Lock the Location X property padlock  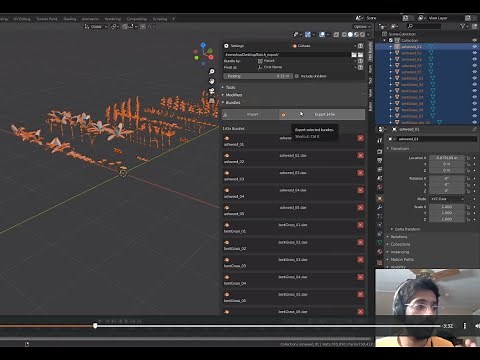pos(468,158)
